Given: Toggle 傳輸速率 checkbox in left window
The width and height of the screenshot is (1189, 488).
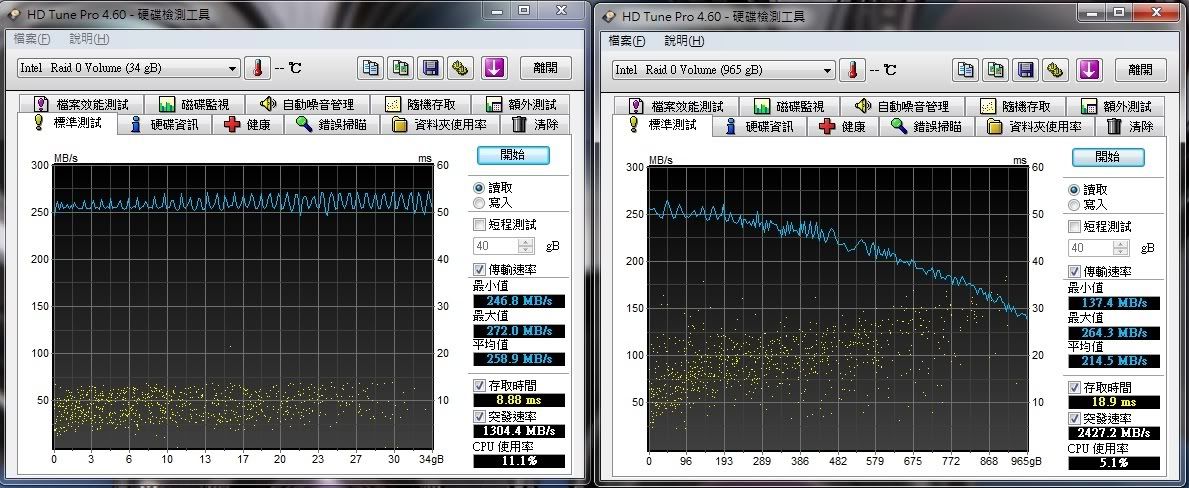Looking at the screenshot, I should tap(478, 270).
